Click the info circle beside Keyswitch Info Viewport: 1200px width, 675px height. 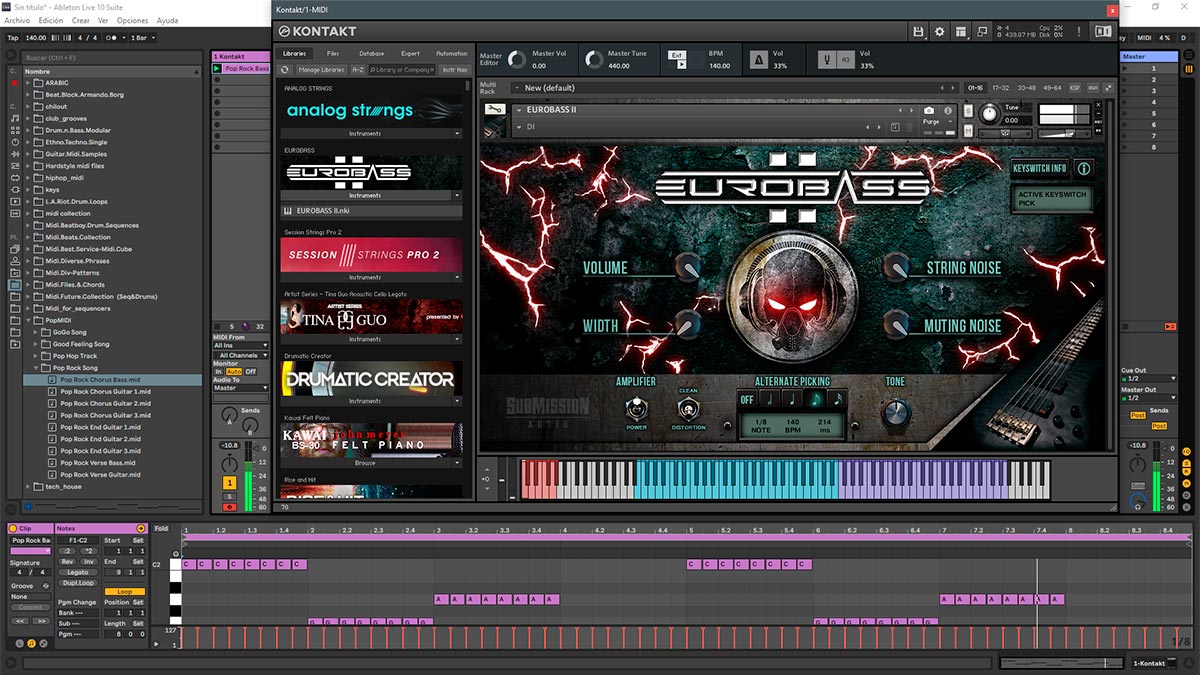coord(1083,169)
